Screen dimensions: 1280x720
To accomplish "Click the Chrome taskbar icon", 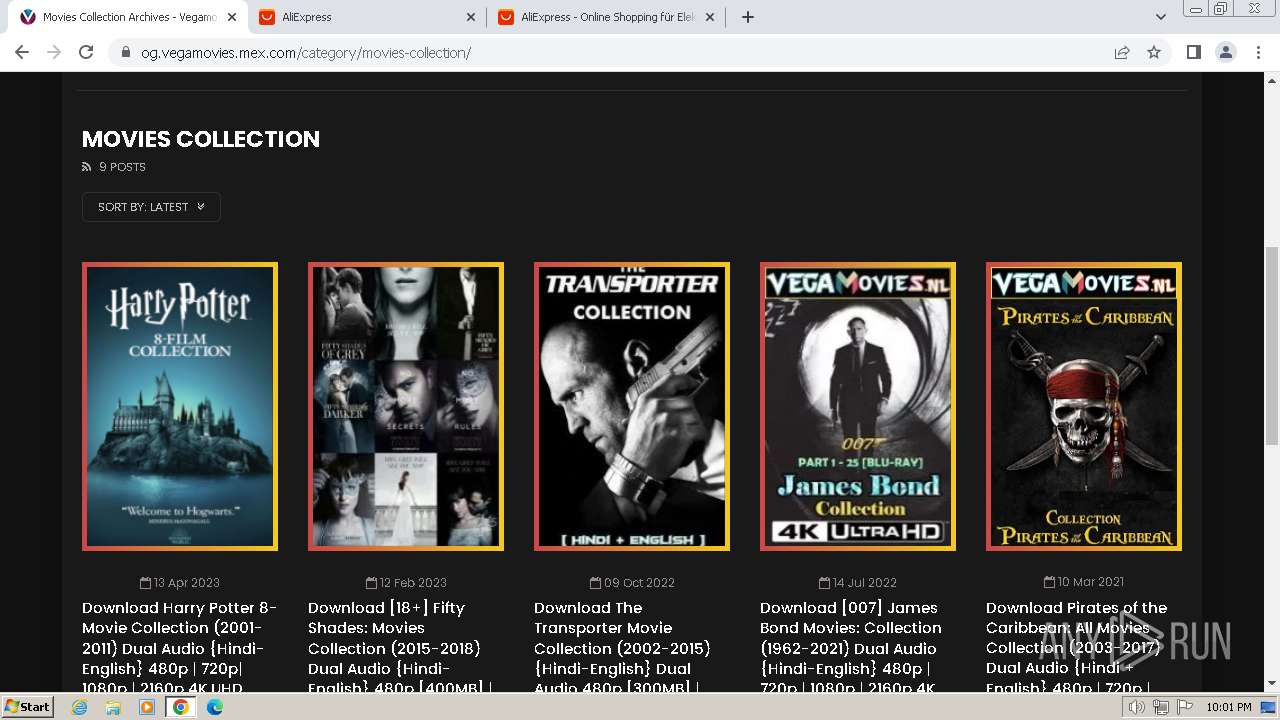I will tap(181, 707).
